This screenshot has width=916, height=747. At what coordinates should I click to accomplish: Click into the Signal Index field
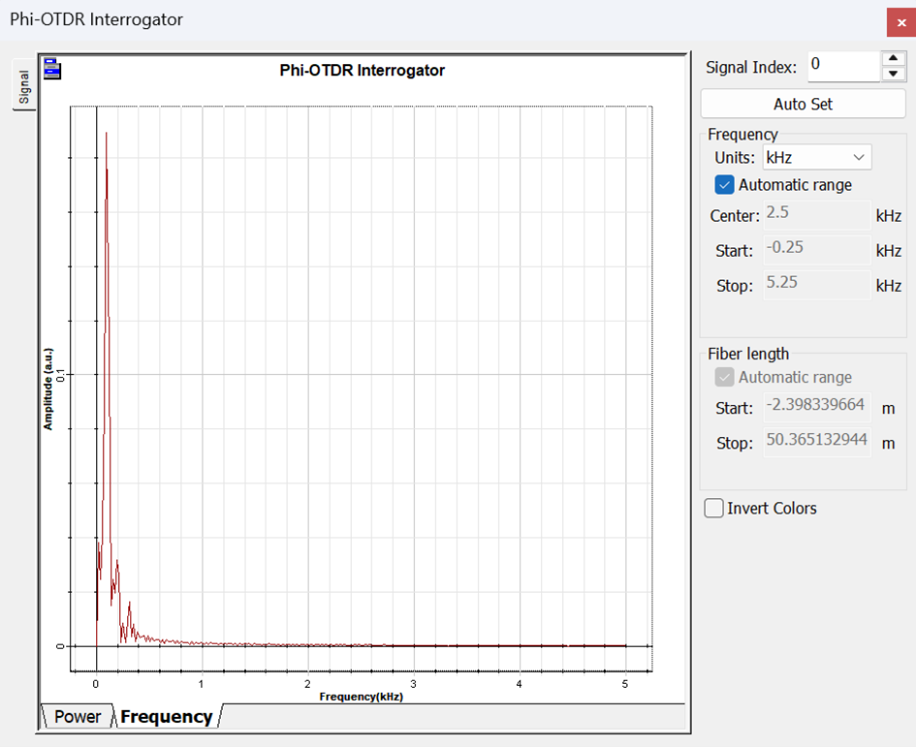[842, 66]
